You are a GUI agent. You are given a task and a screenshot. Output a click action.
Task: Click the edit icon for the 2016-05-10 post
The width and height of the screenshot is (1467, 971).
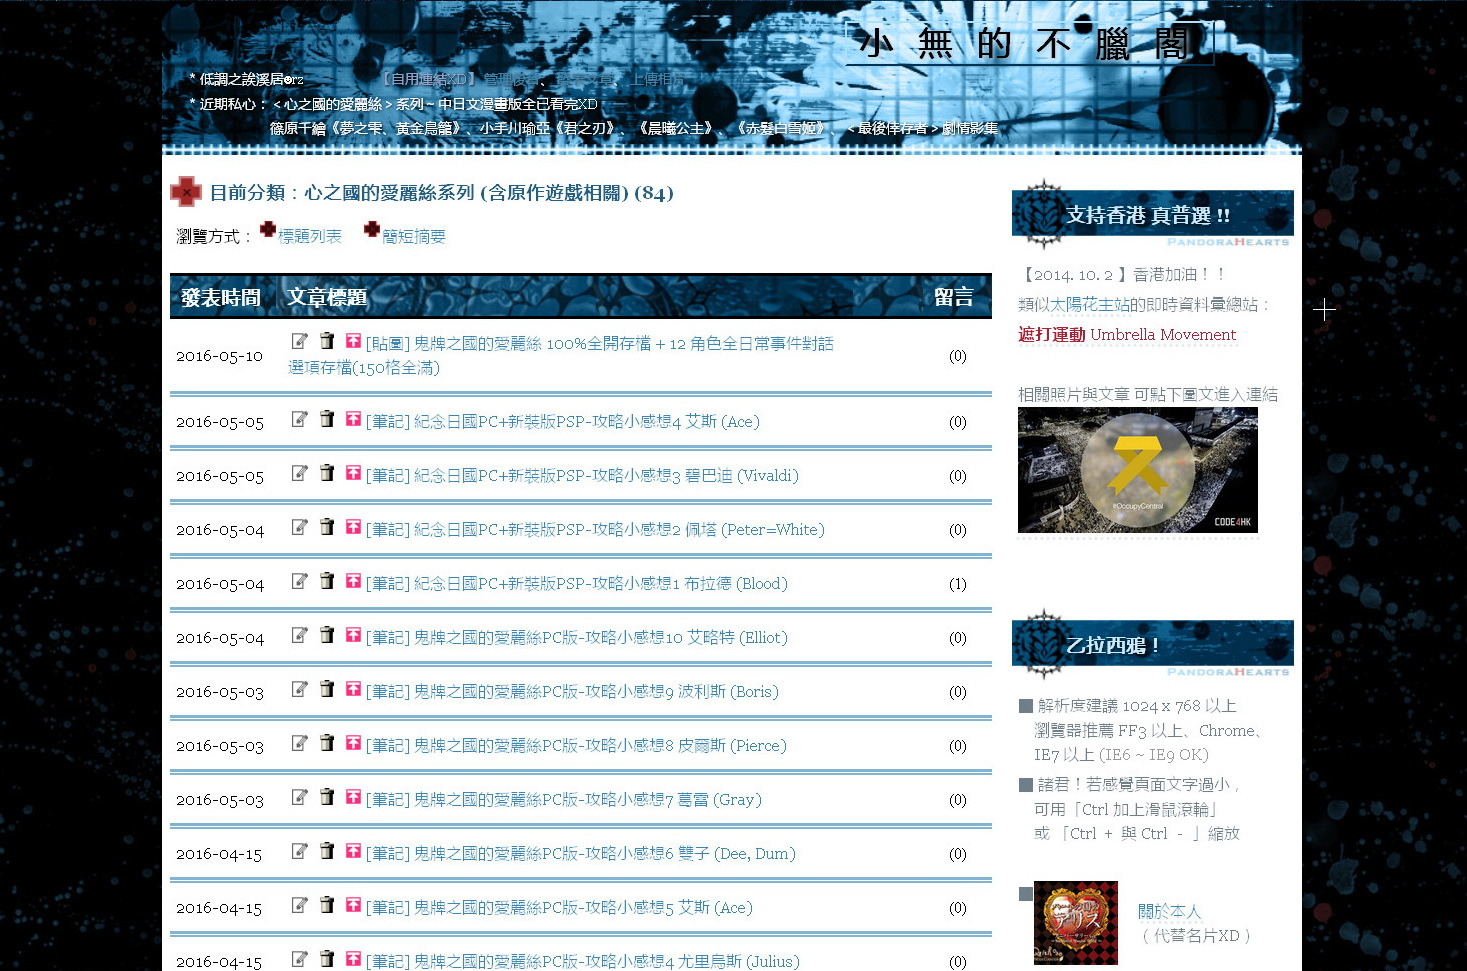(x=299, y=341)
